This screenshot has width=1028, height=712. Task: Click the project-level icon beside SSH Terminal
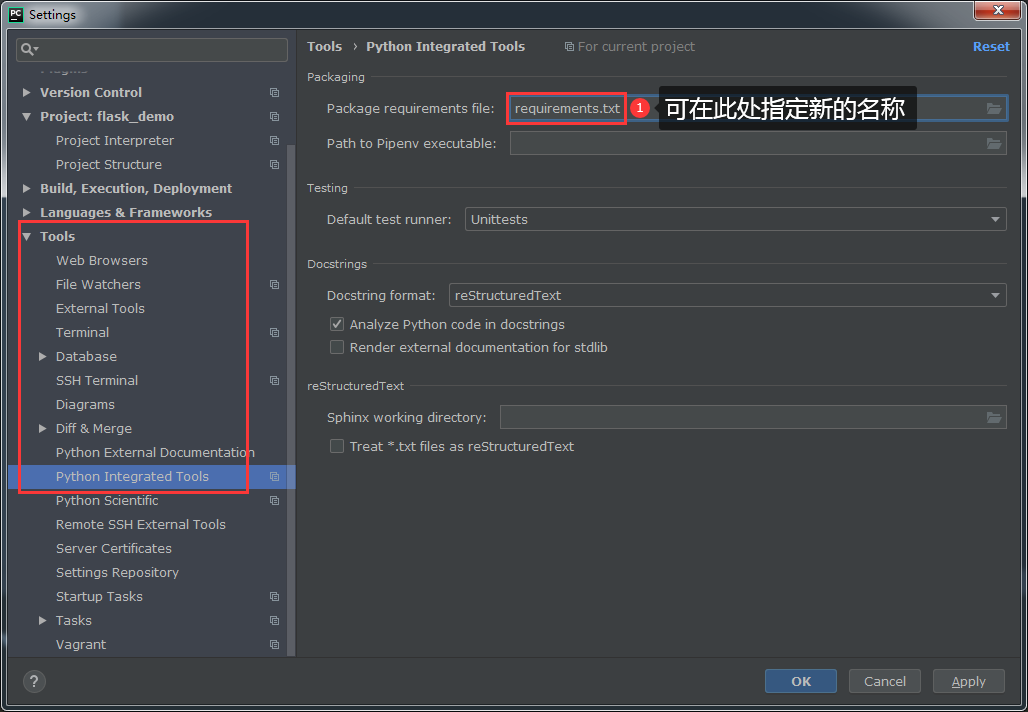tap(275, 380)
